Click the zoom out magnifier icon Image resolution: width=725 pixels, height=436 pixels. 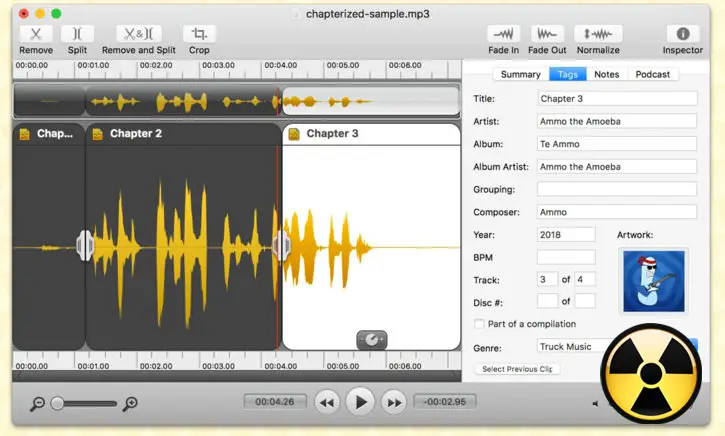[37, 404]
